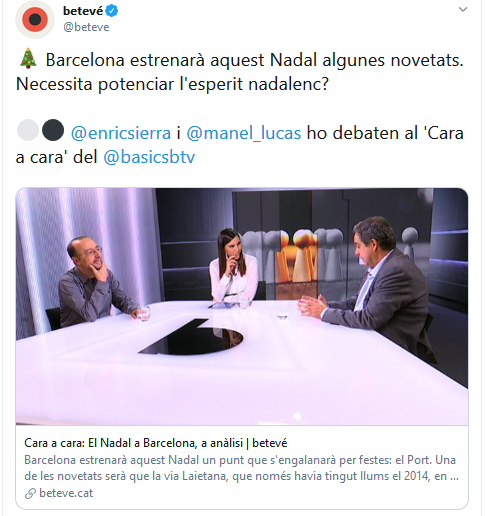Open betevé profile avatar
This screenshot has width=485, height=516.
pos(35,20)
